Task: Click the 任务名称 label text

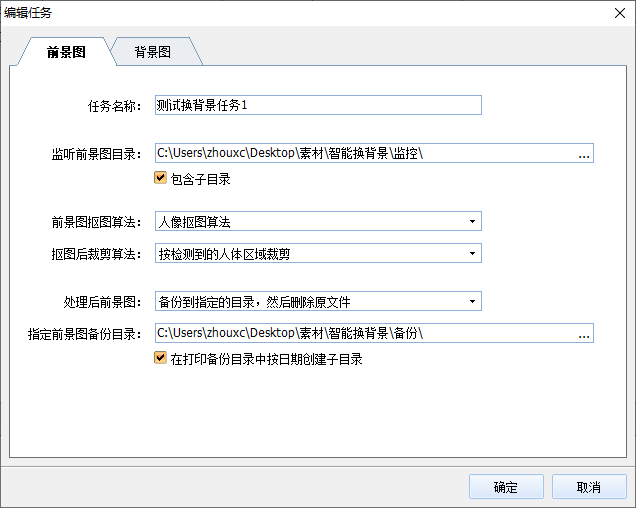Action: (x=116, y=105)
